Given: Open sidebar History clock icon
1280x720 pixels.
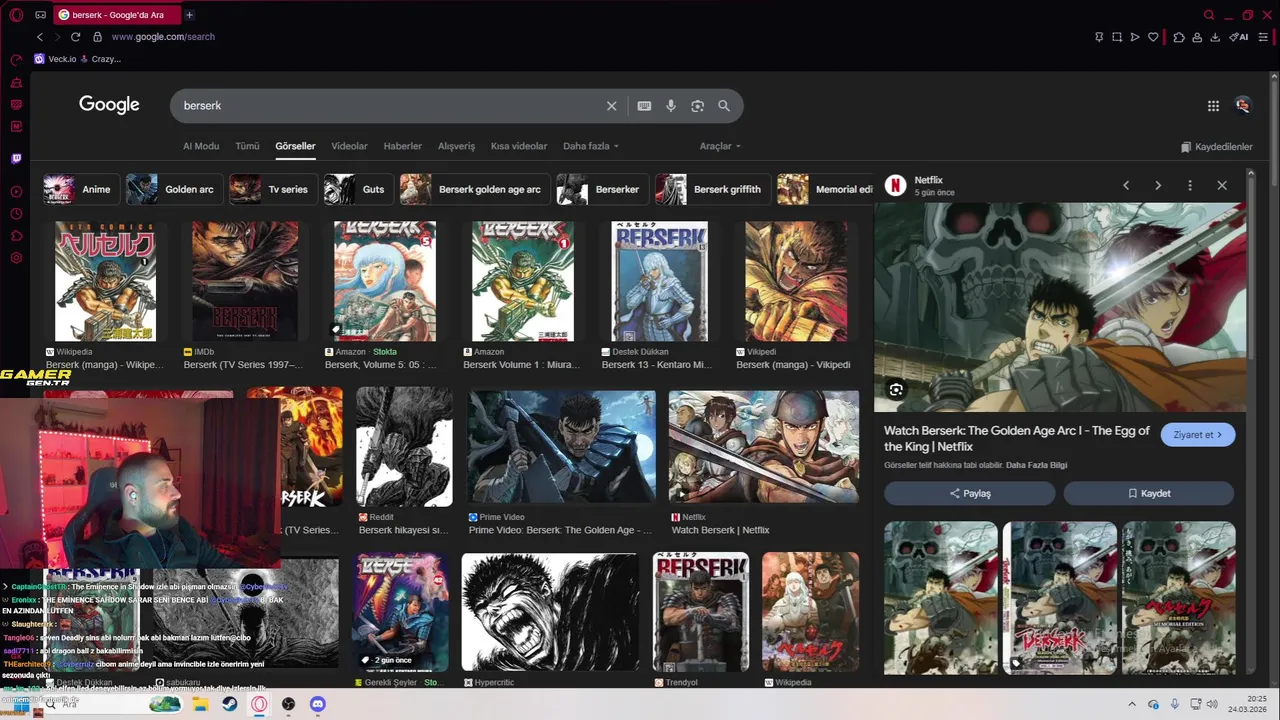Looking at the screenshot, I should tap(16, 213).
